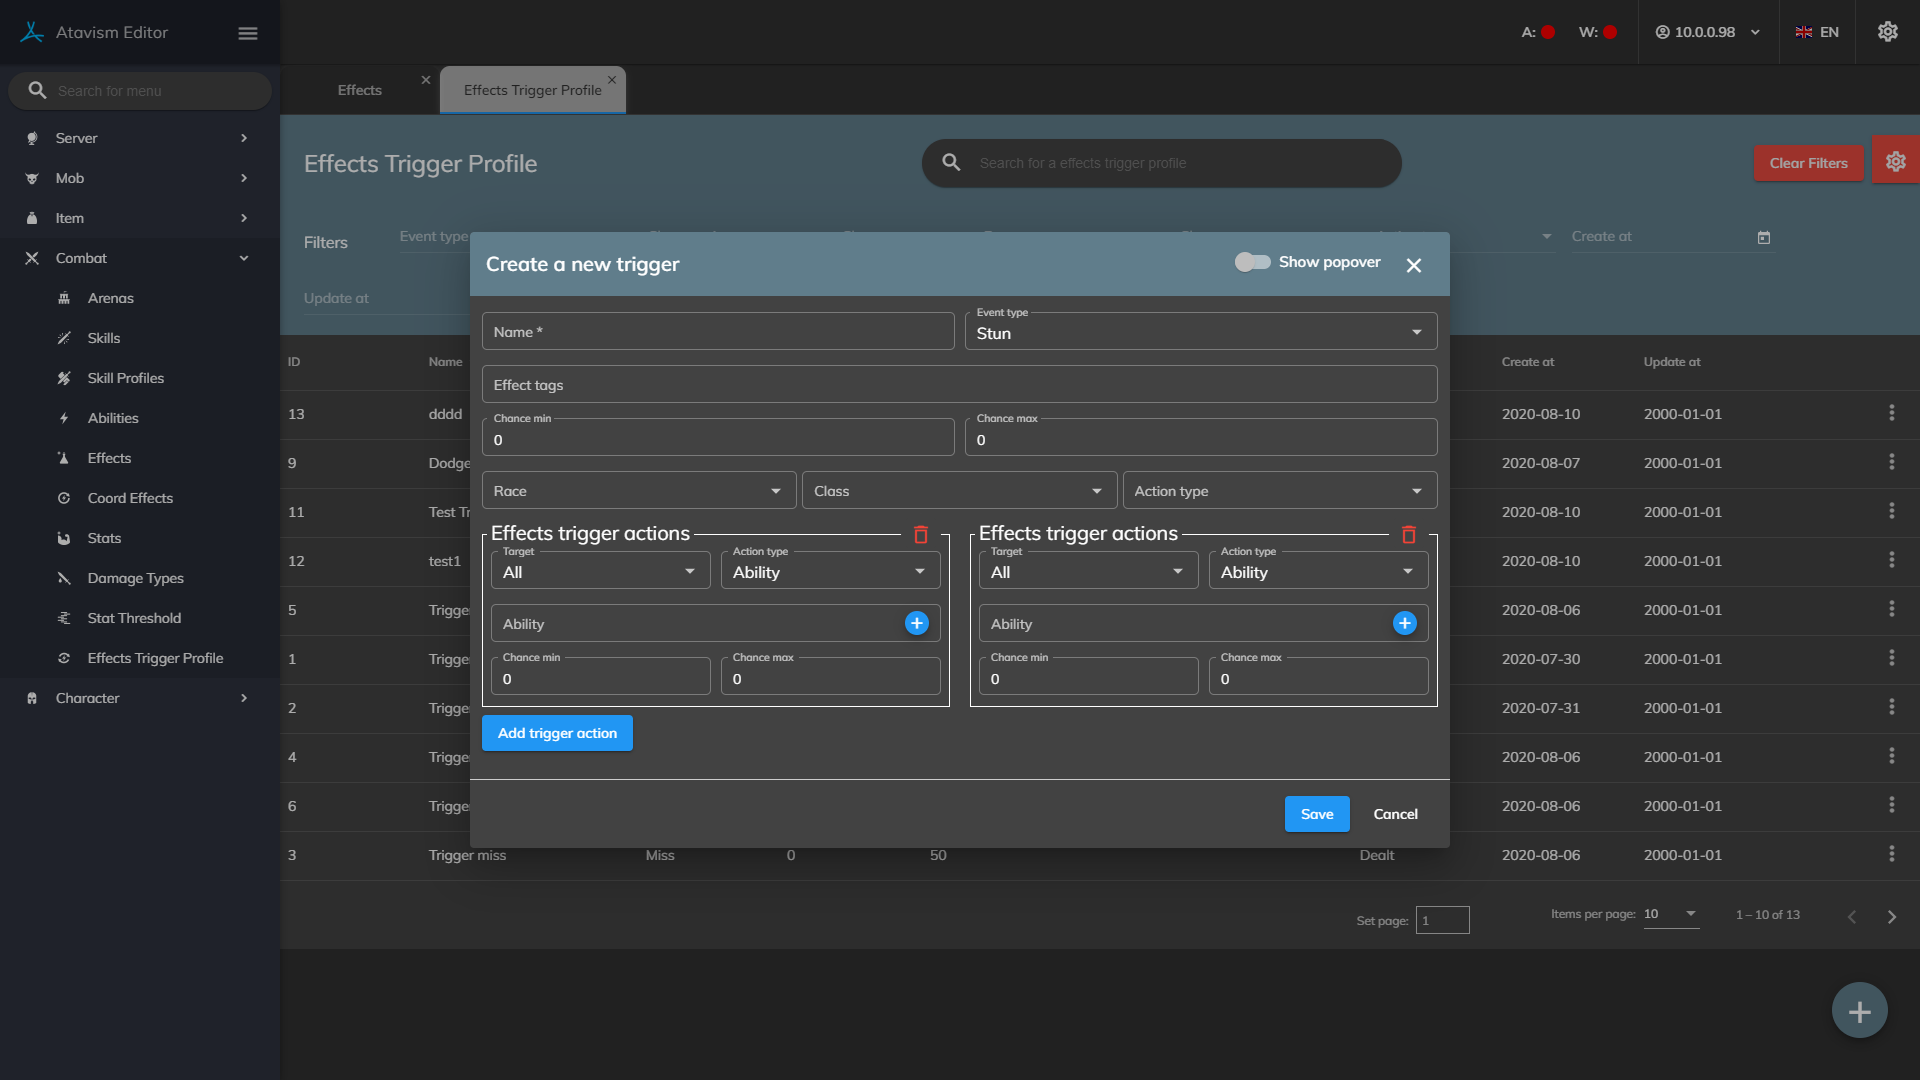Delete the first Effects trigger actions block

click(921, 535)
